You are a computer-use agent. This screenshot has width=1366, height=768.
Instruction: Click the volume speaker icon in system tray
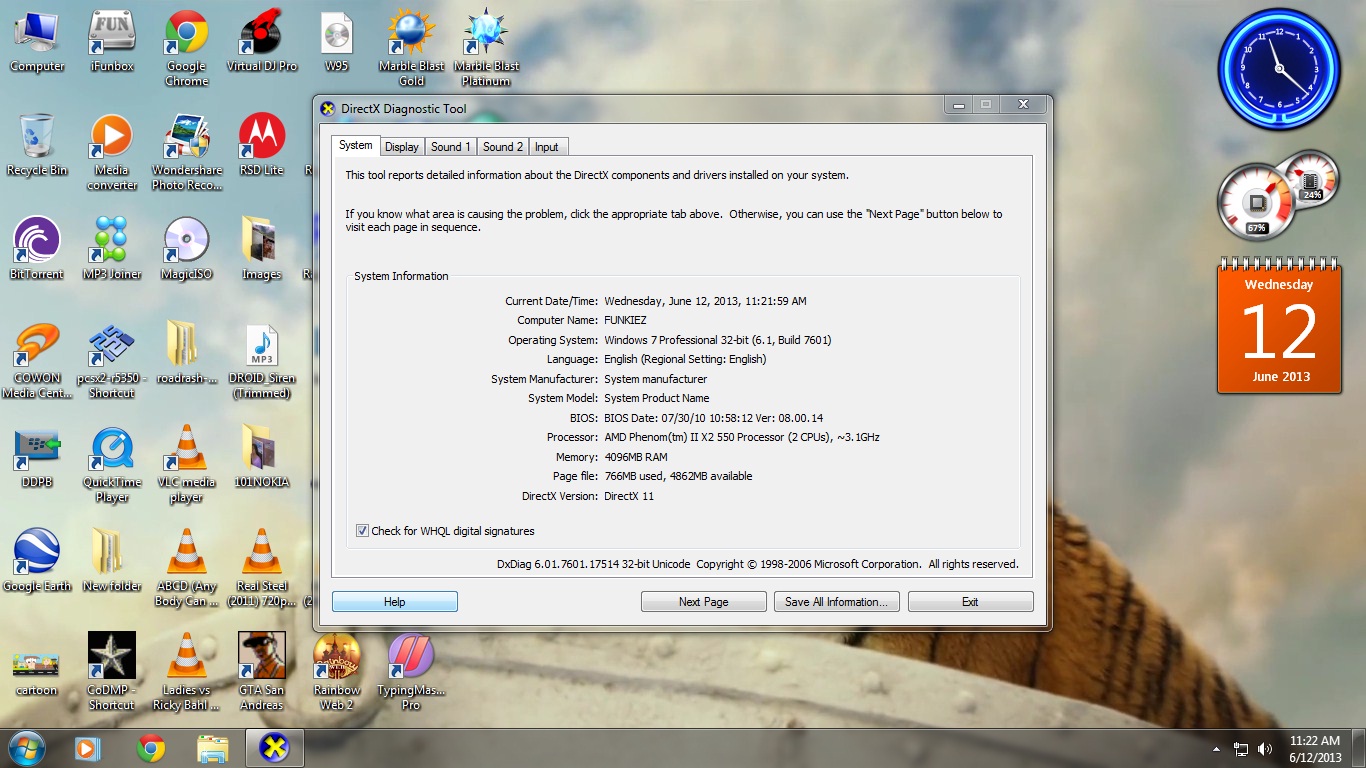click(1265, 749)
